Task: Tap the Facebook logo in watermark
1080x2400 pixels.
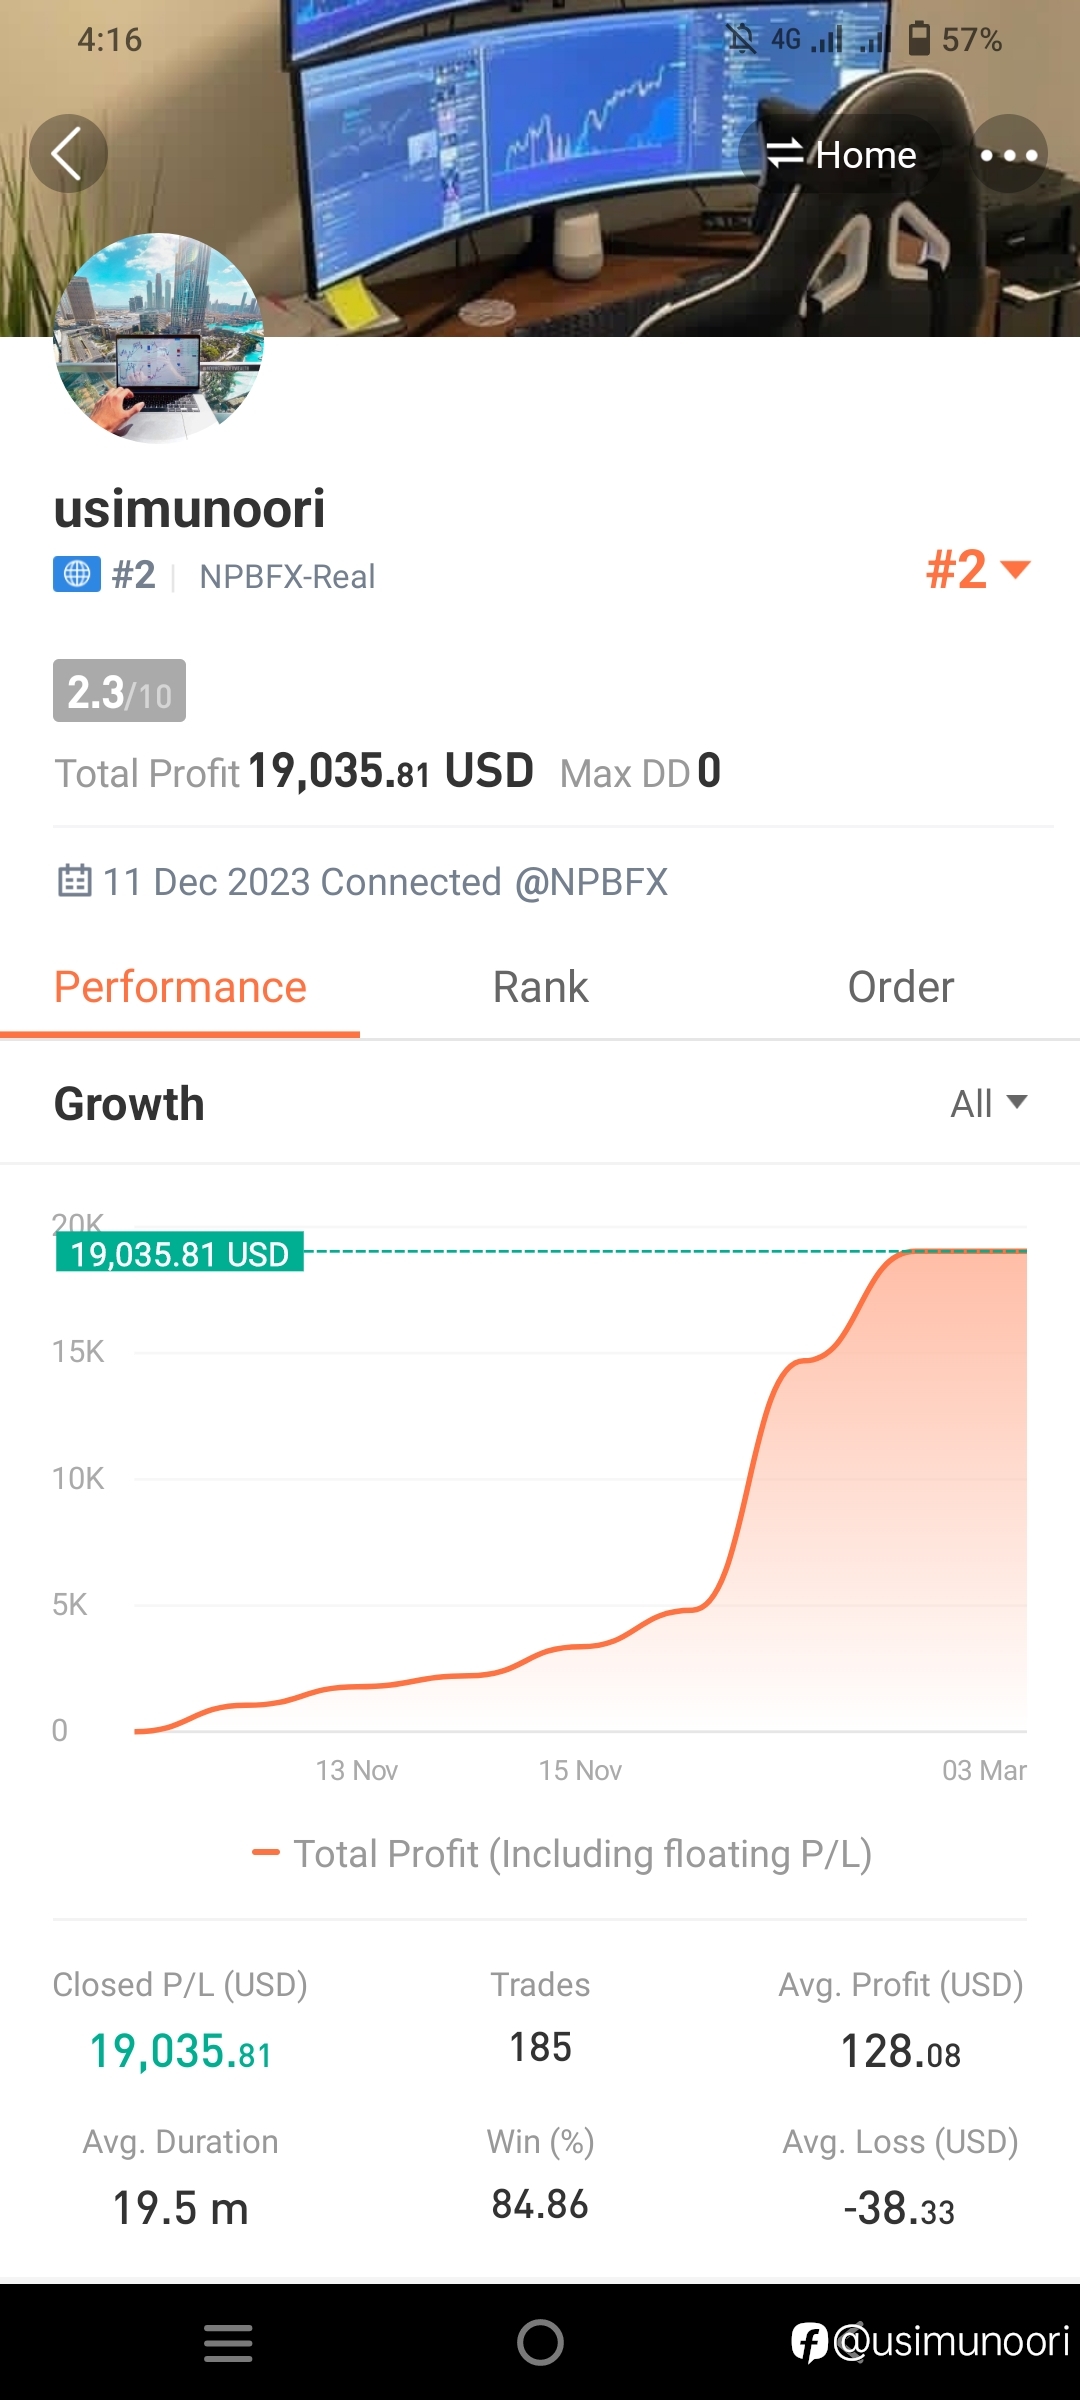Action: click(x=809, y=2342)
